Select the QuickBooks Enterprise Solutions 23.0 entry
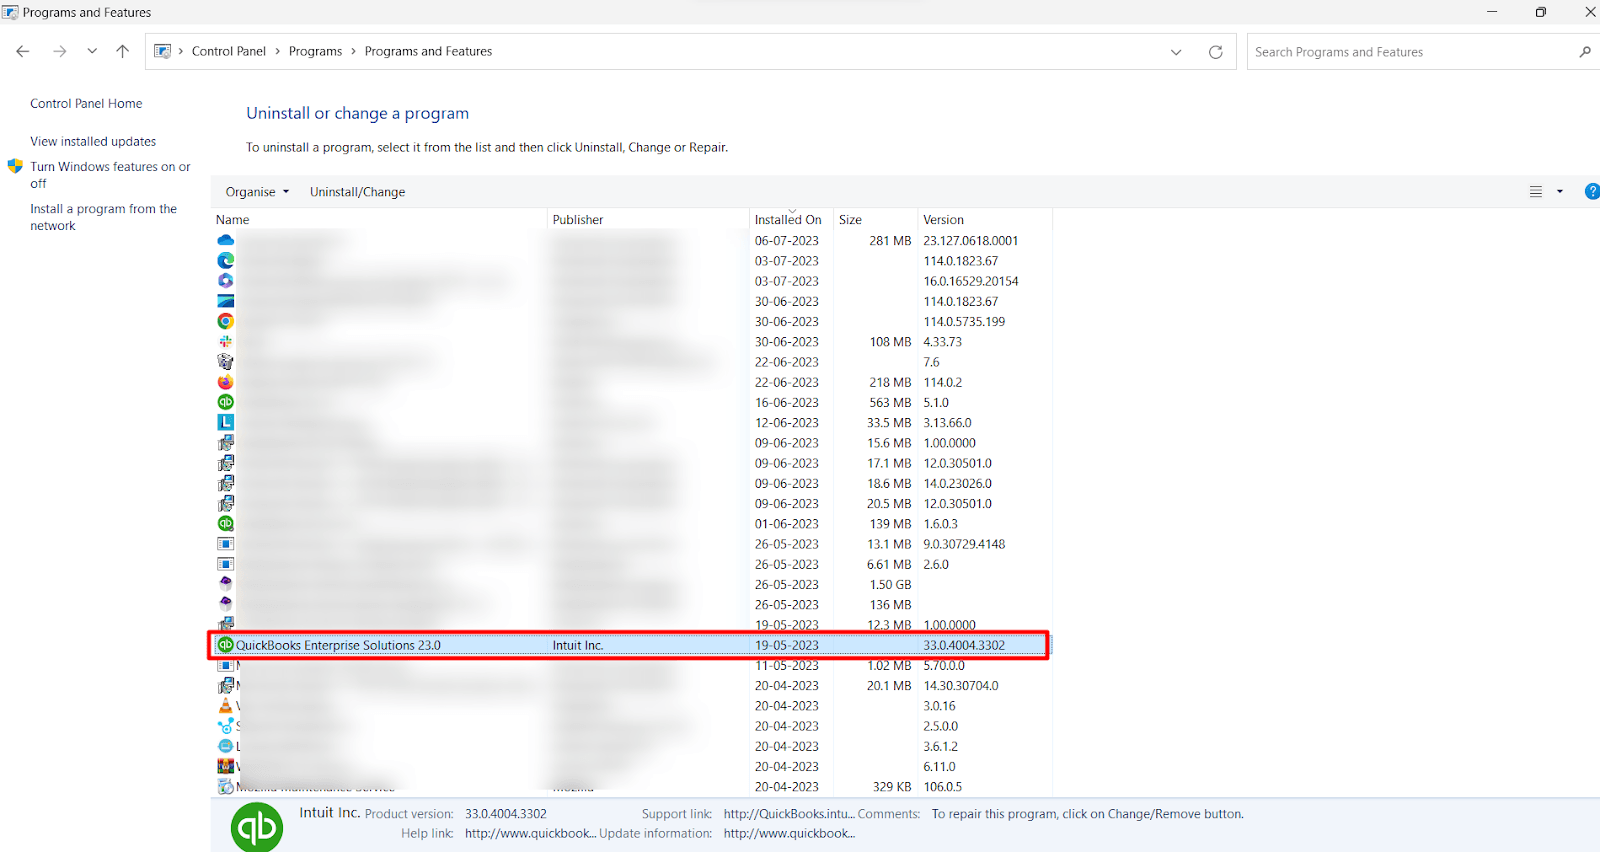1600x852 pixels. tap(630, 645)
